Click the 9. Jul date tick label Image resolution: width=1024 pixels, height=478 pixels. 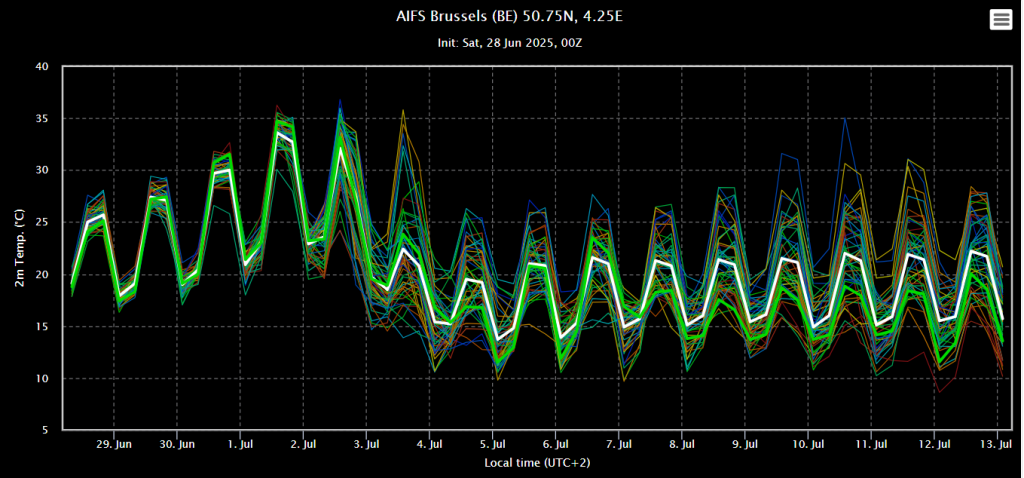click(x=744, y=445)
